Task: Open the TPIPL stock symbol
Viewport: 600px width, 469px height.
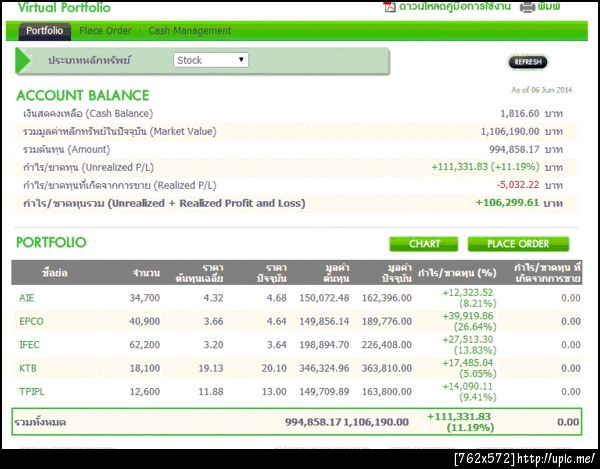Action: click(x=32, y=392)
